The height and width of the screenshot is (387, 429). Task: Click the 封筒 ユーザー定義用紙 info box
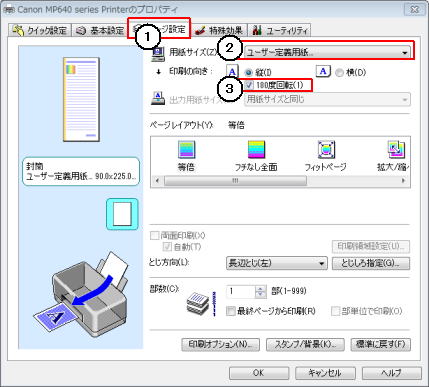pyautogui.click(x=81, y=171)
